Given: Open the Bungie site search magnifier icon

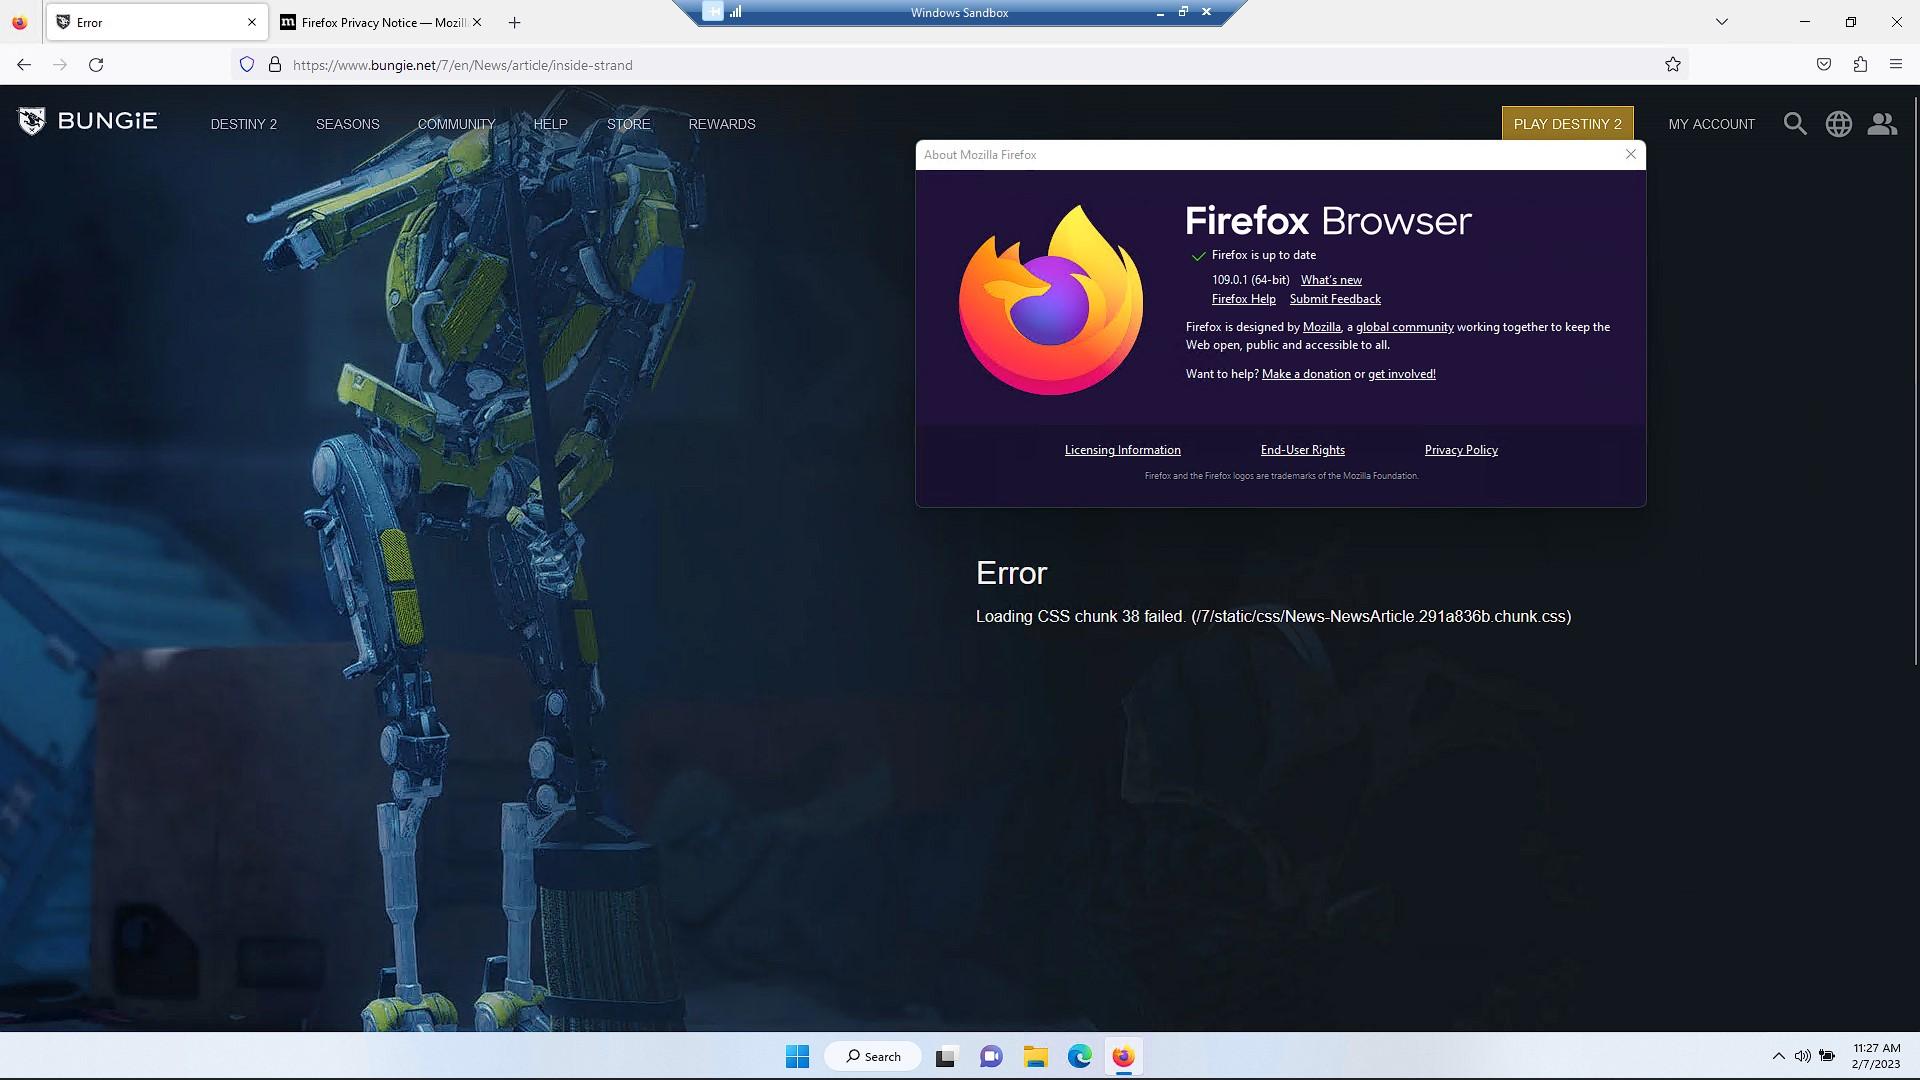Looking at the screenshot, I should [1795, 123].
